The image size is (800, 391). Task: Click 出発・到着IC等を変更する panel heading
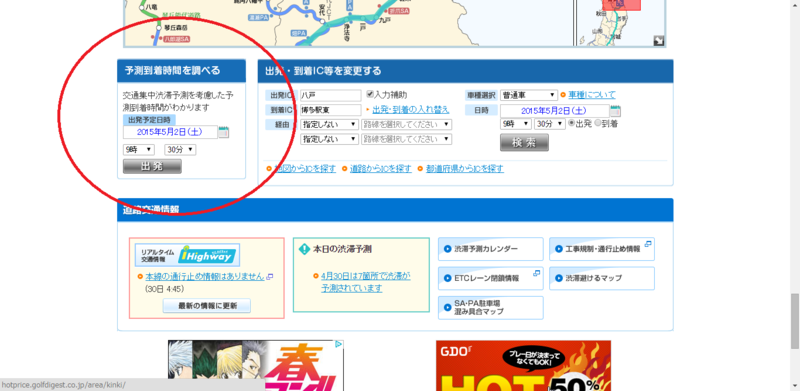[323, 71]
